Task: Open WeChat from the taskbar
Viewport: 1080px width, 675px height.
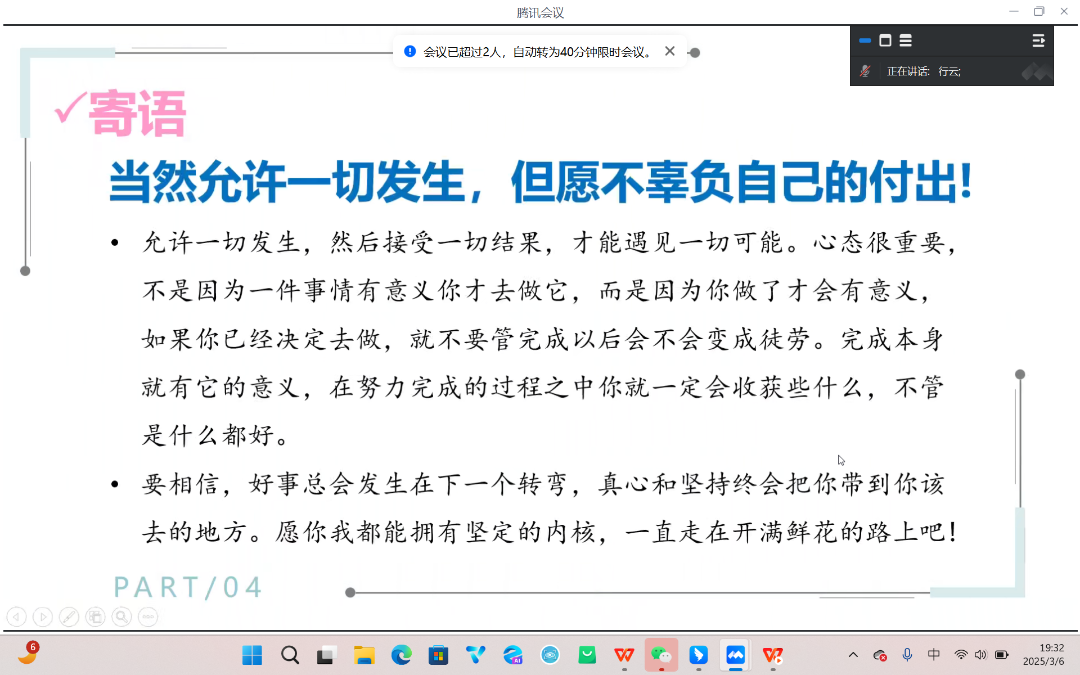Action: click(661, 655)
